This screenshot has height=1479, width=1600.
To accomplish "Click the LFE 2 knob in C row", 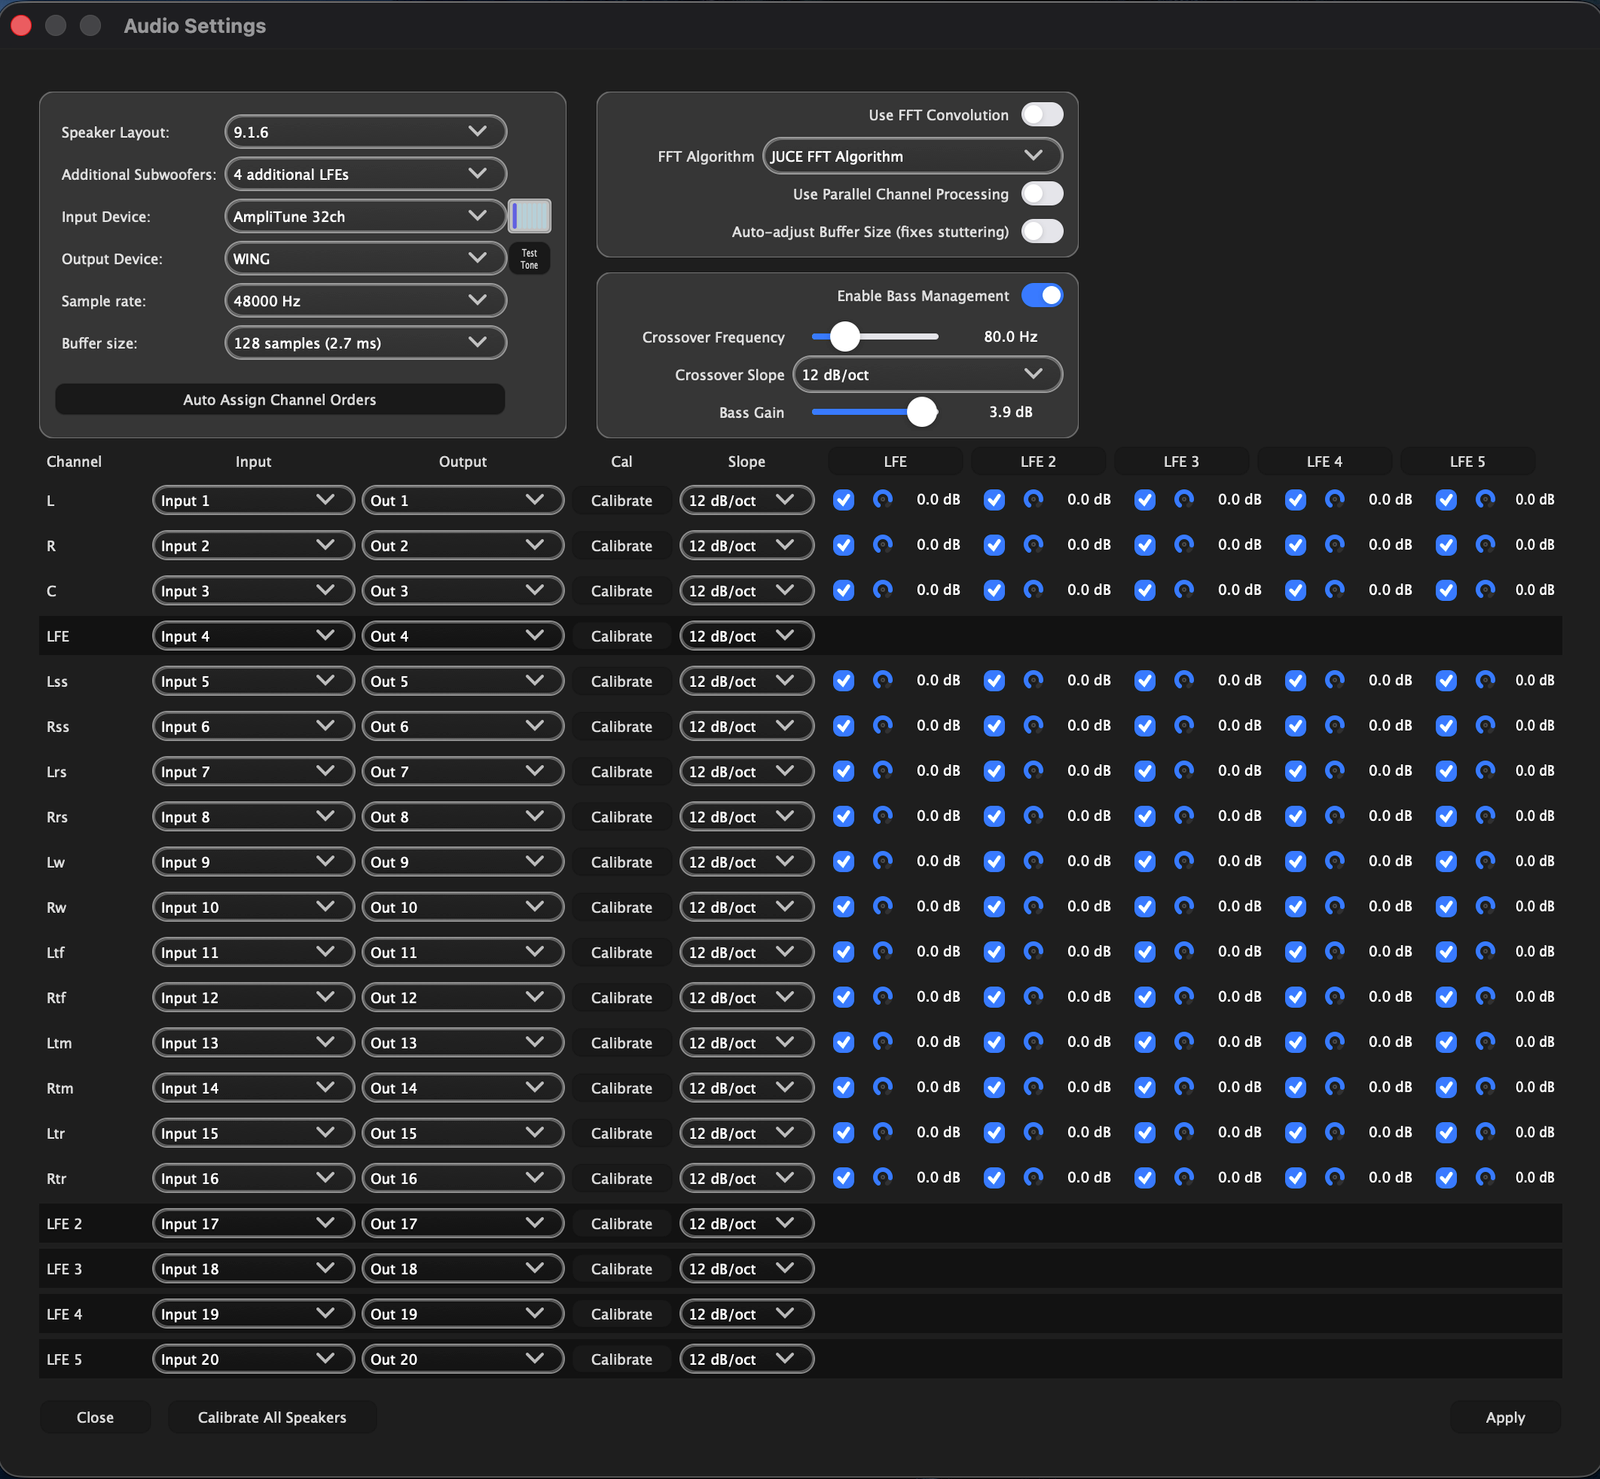I will click(x=1033, y=590).
